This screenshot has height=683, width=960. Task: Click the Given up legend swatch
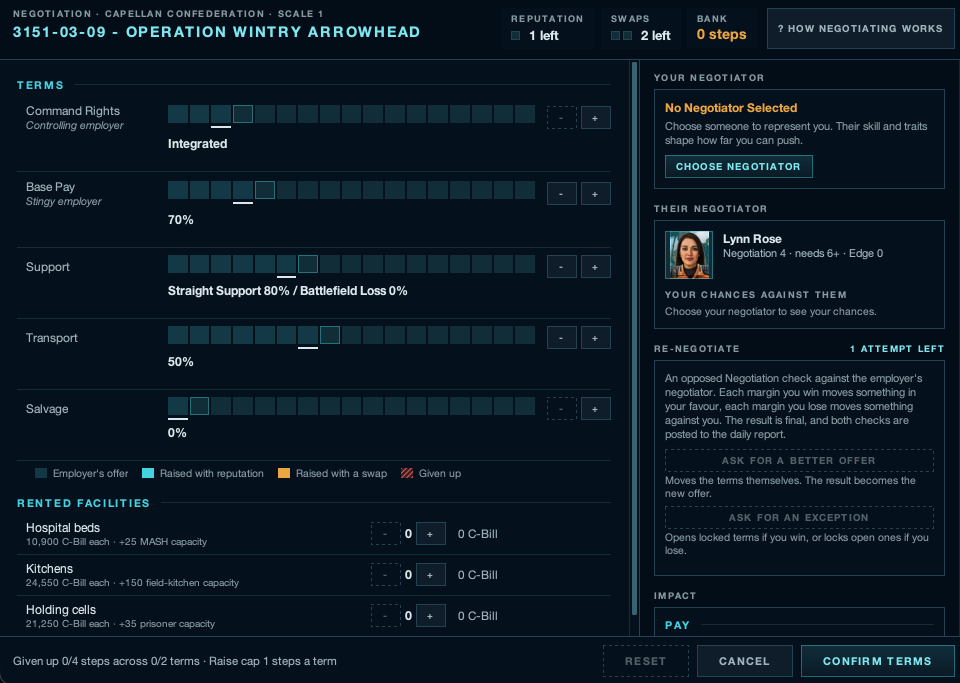point(407,473)
